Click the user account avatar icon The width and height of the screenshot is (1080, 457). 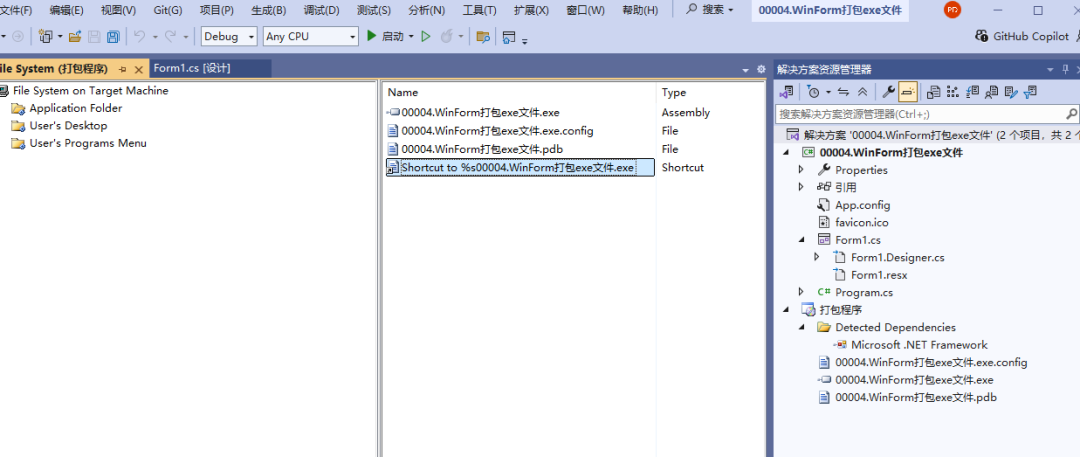coord(953,10)
